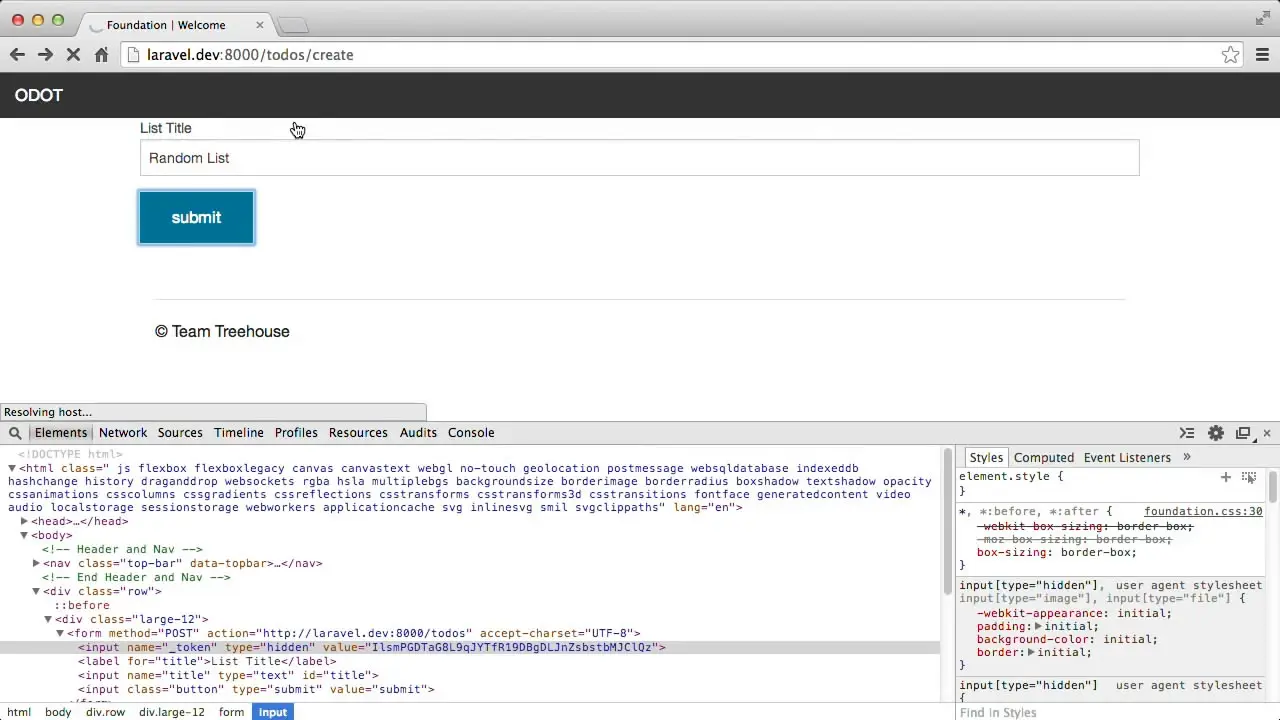Collapse the div class row node
1280x720 pixels.
[36, 591]
